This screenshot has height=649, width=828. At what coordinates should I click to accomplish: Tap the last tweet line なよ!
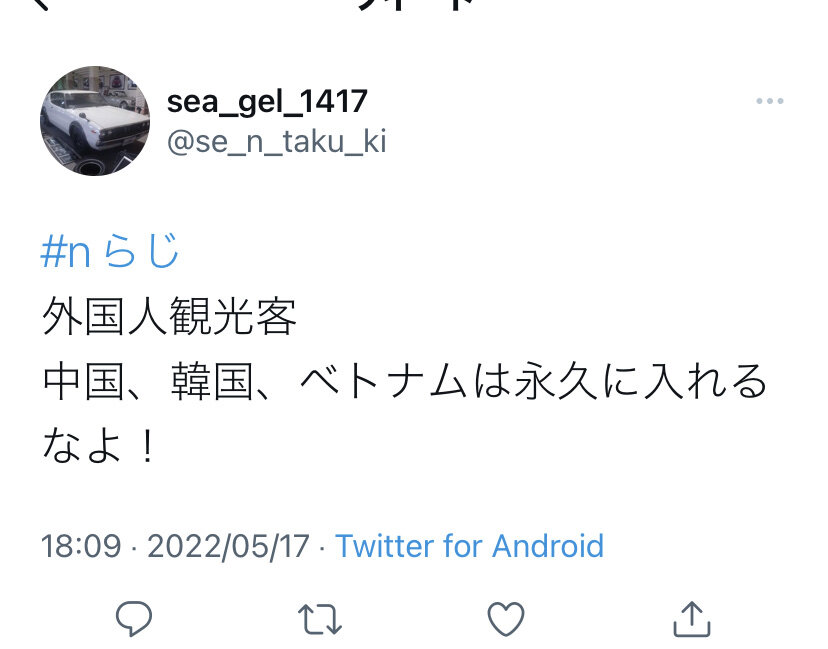coord(99,446)
